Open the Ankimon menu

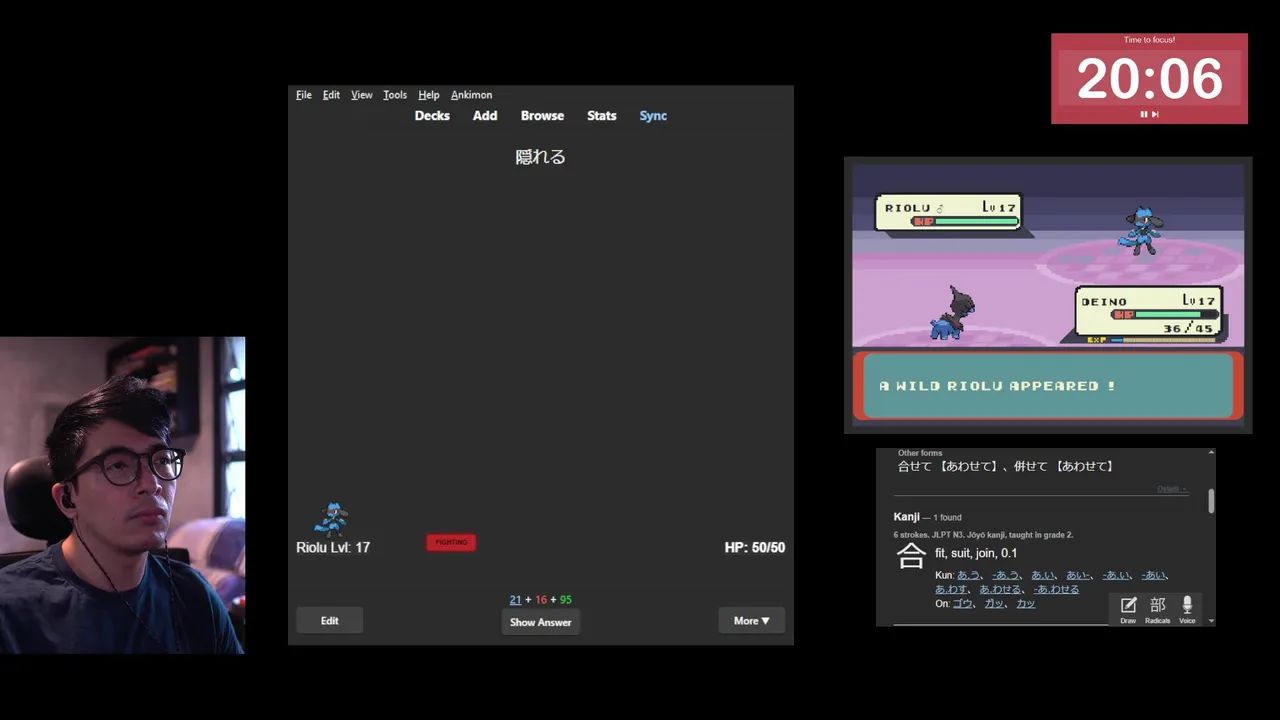(x=471, y=95)
